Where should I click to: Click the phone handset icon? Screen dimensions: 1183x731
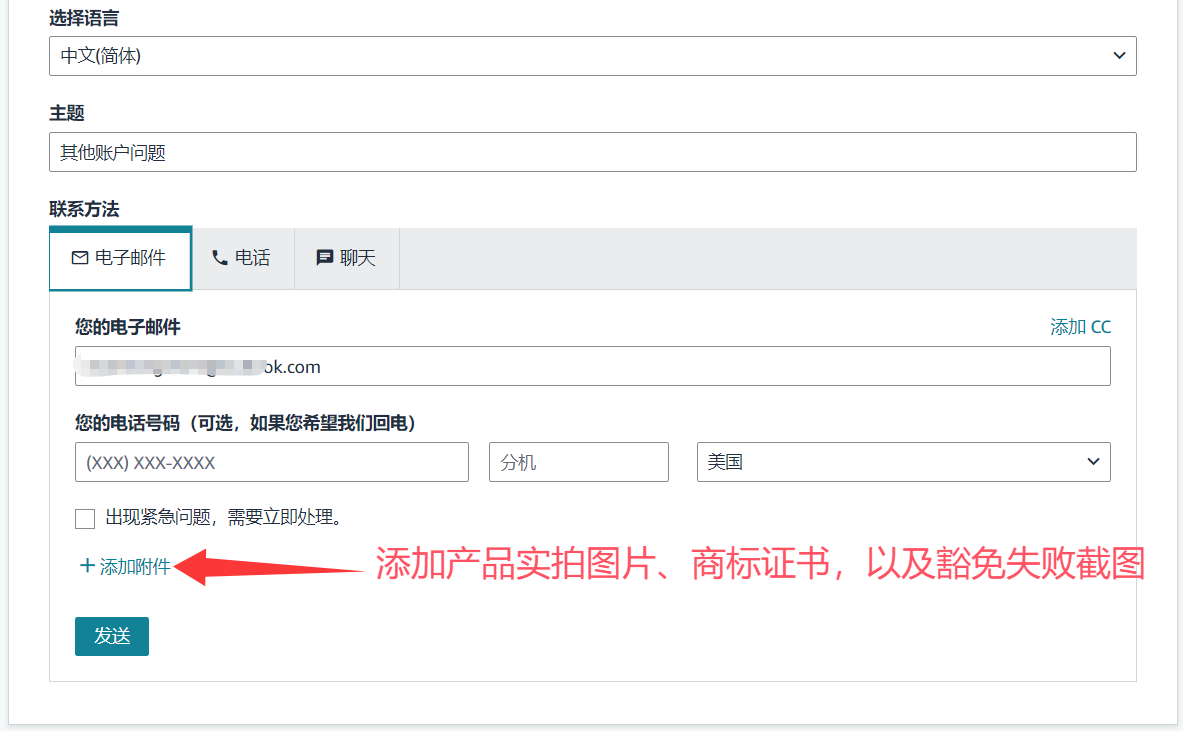tap(220, 258)
